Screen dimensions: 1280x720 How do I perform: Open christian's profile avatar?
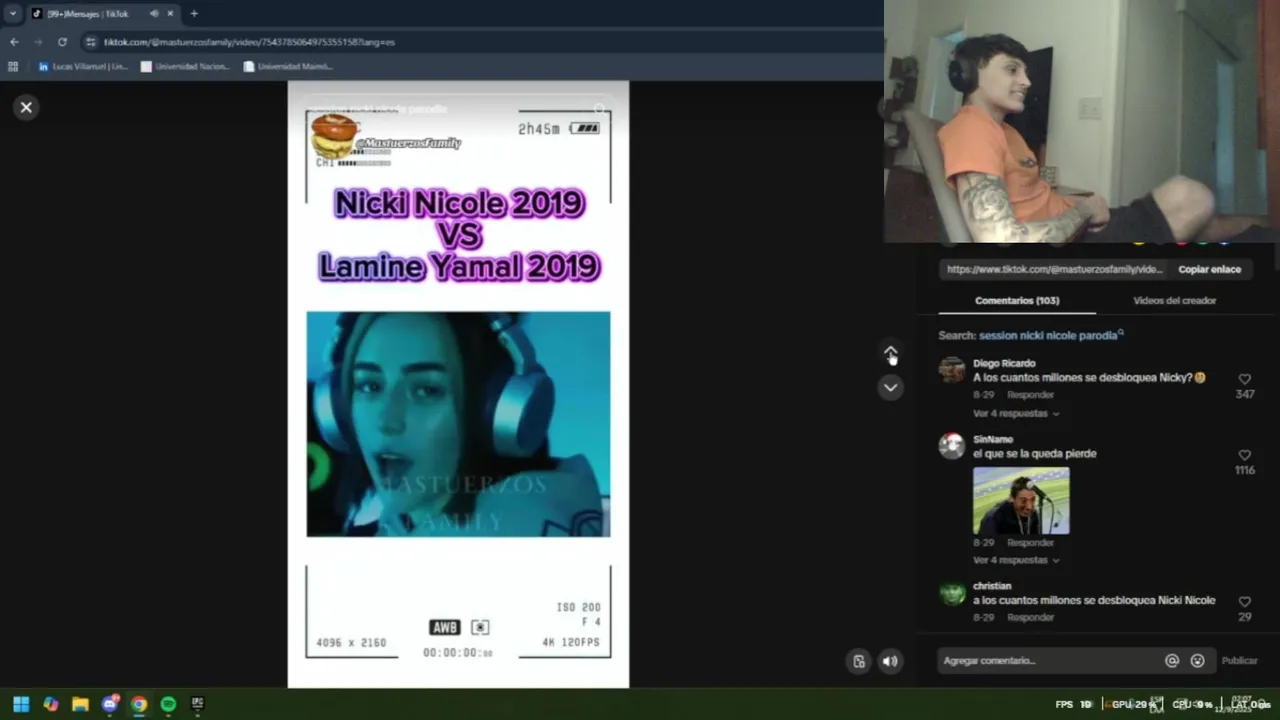[952, 593]
